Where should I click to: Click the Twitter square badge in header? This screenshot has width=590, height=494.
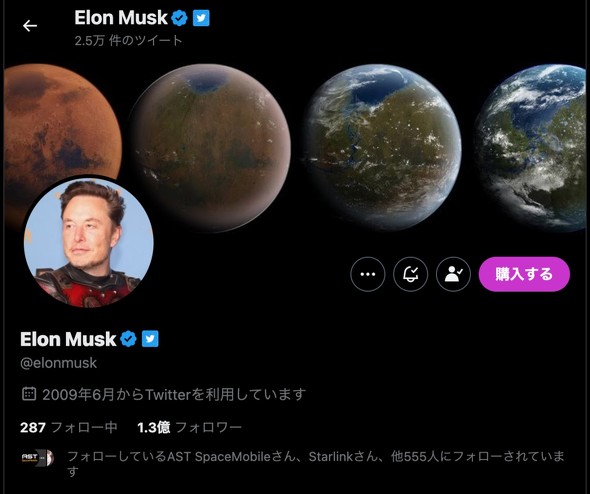201,18
